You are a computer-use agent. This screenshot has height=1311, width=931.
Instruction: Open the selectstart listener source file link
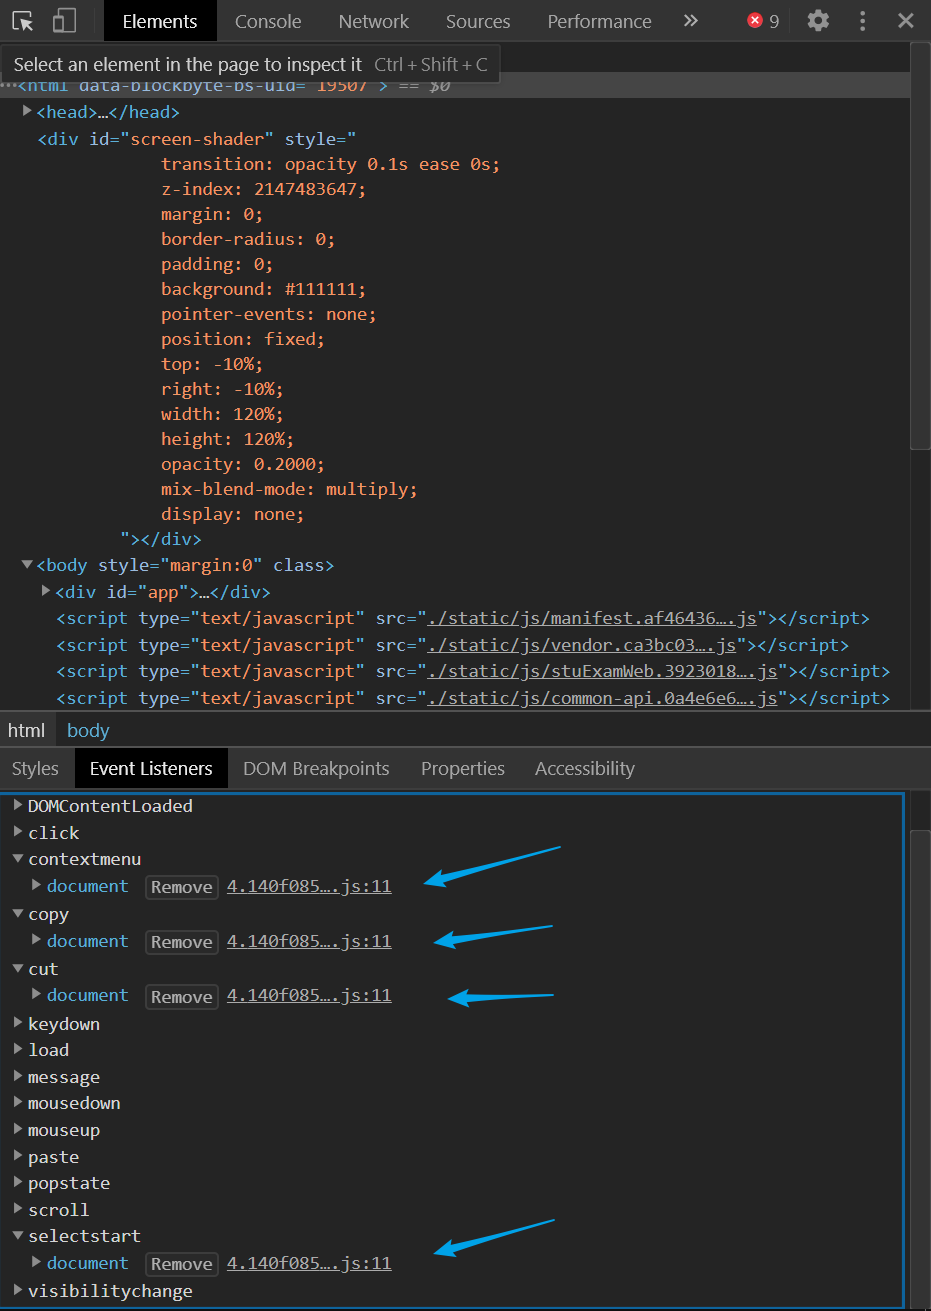point(309,1263)
